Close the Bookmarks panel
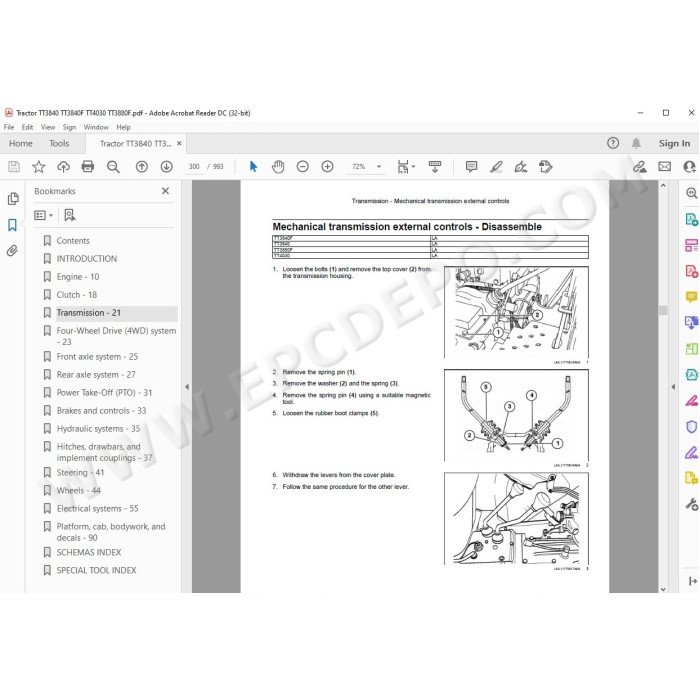Screen dimensions: 700x700 pos(165,191)
